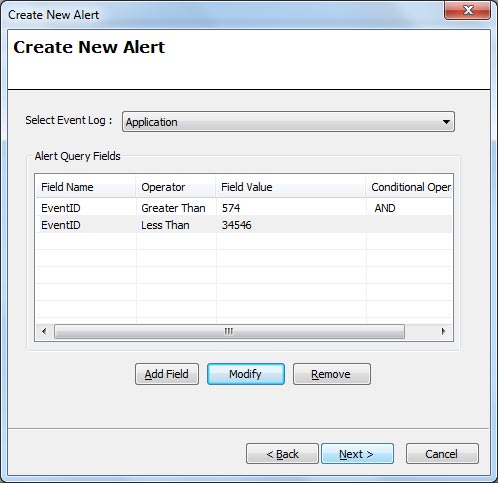This screenshot has height=483, width=498.
Task: Return with the Back button
Action: click(282, 454)
